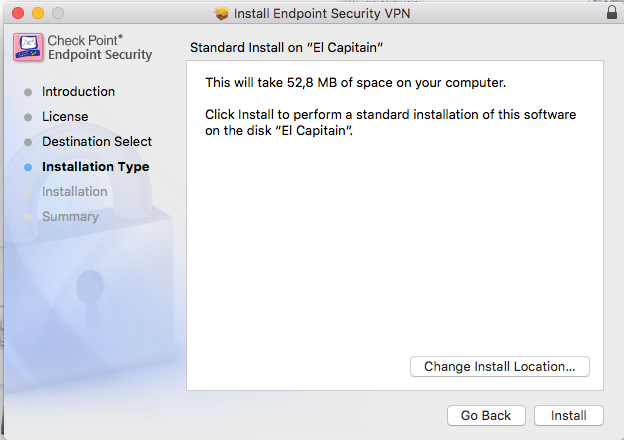Select the License step

(65, 117)
